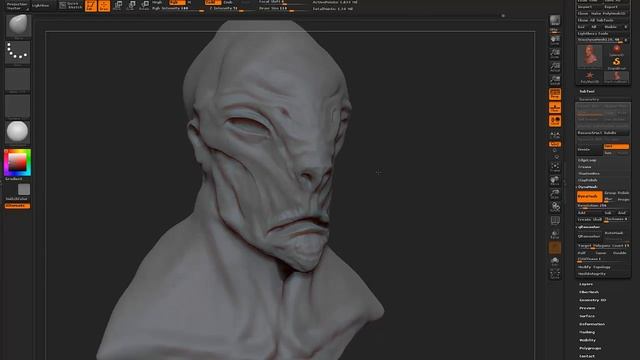Expand the Masking section

[x=587, y=332]
